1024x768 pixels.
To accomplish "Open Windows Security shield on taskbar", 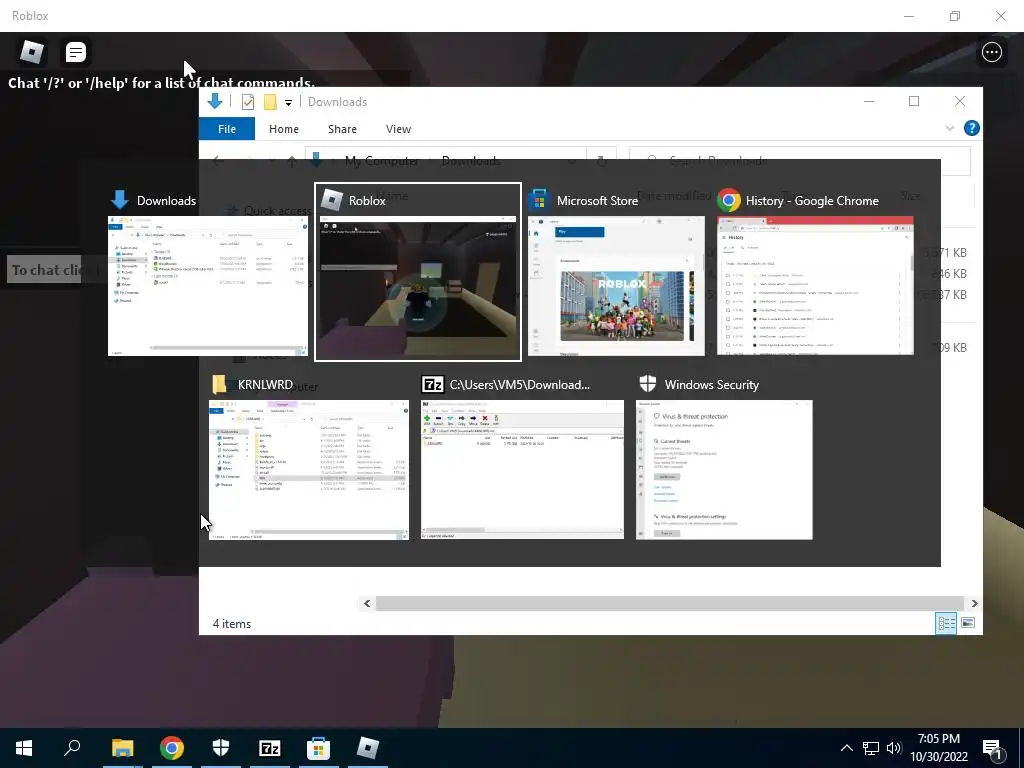I will click(x=221, y=748).
